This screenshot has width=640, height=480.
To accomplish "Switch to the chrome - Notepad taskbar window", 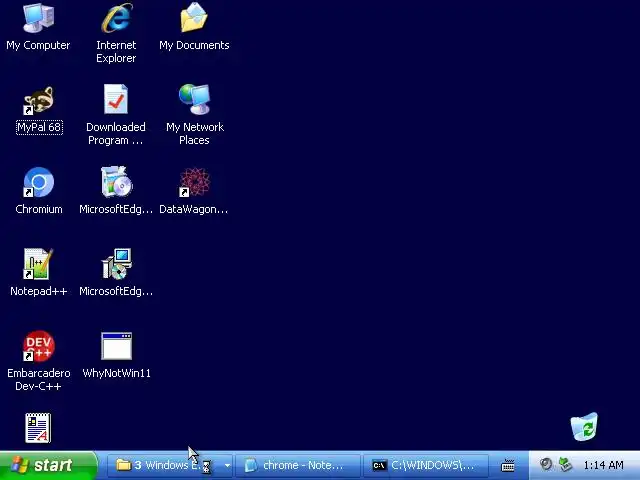I will pyautogui.click(x=298, y=465).
